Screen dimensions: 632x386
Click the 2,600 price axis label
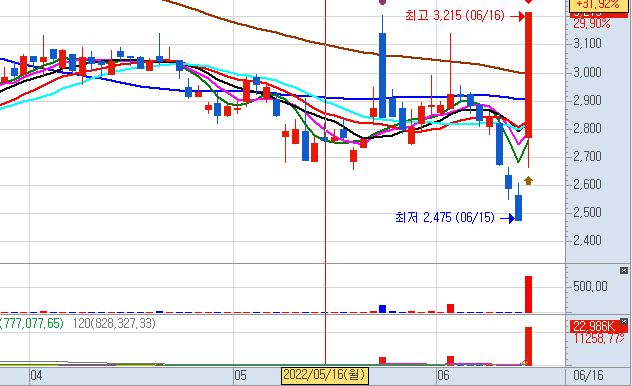[587, 184]
